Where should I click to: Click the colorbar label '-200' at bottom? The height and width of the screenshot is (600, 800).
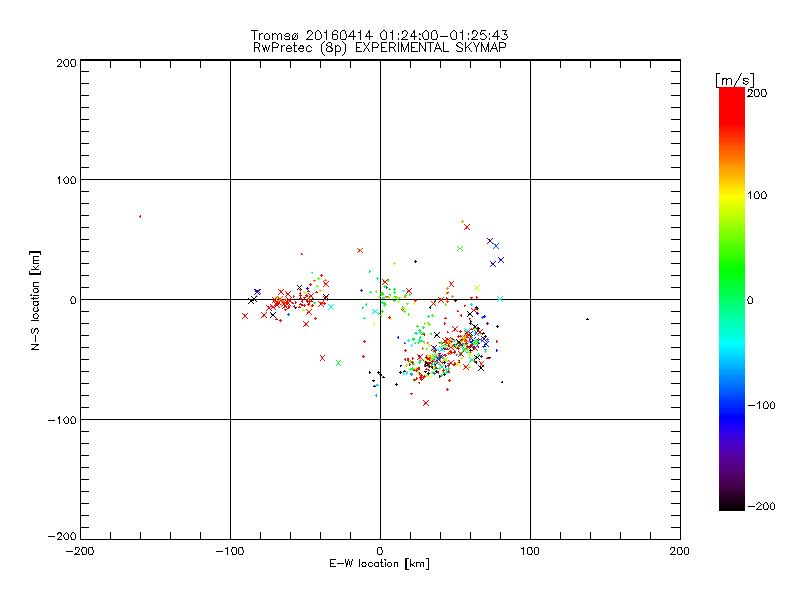[762, 506]
